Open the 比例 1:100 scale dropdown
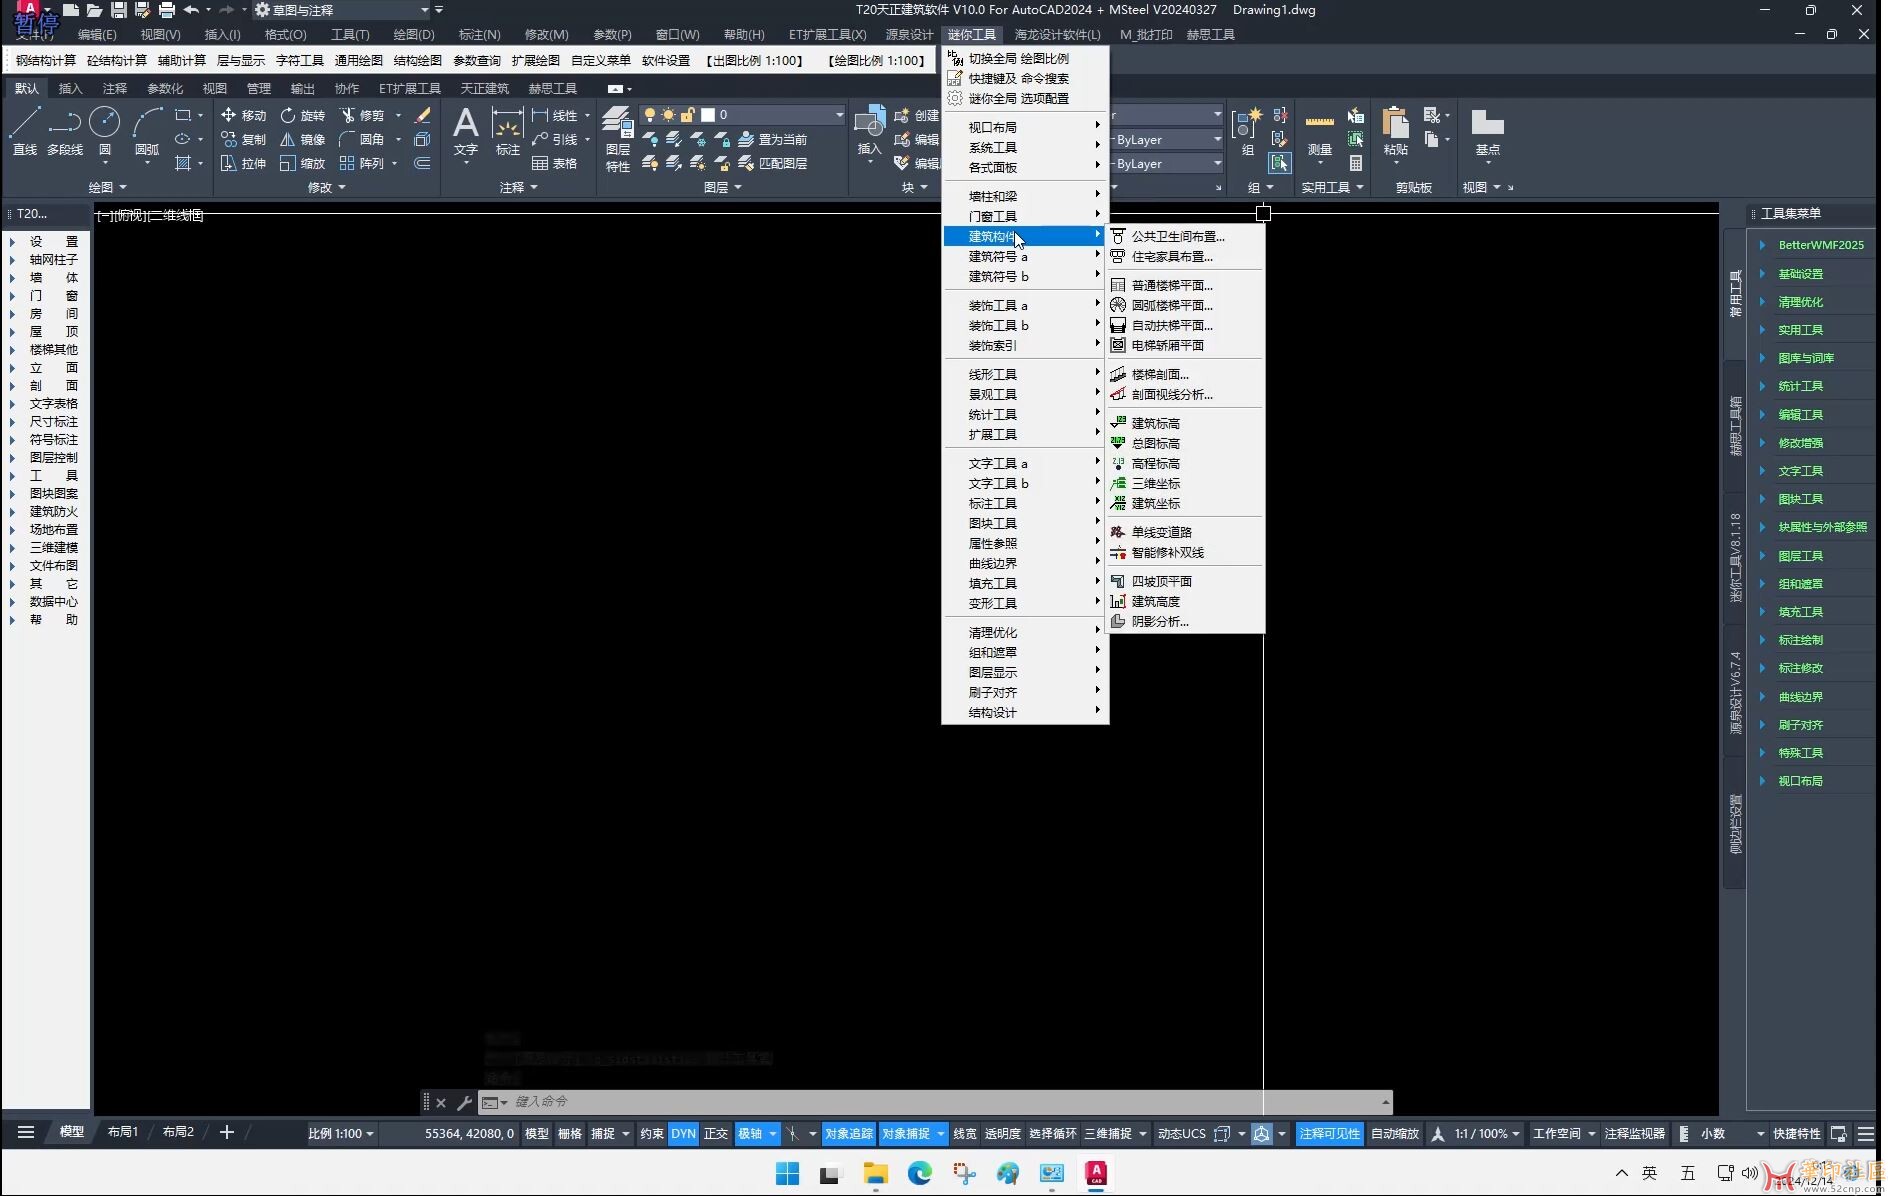1889x1196 pixels. (x=340, y=1133)
